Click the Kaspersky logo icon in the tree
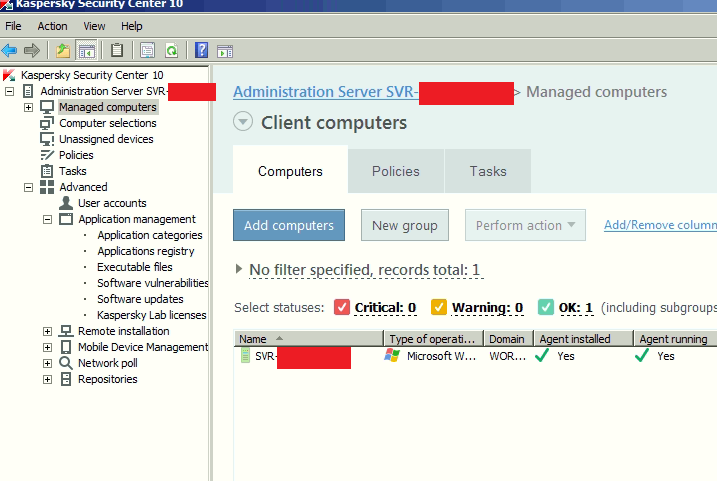 [x=9, y=75]
